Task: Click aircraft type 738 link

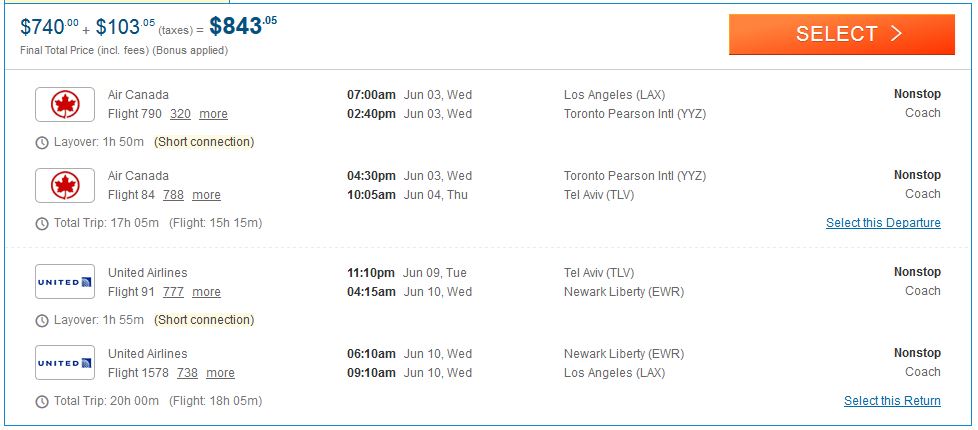Action: [x=187, y=373]
